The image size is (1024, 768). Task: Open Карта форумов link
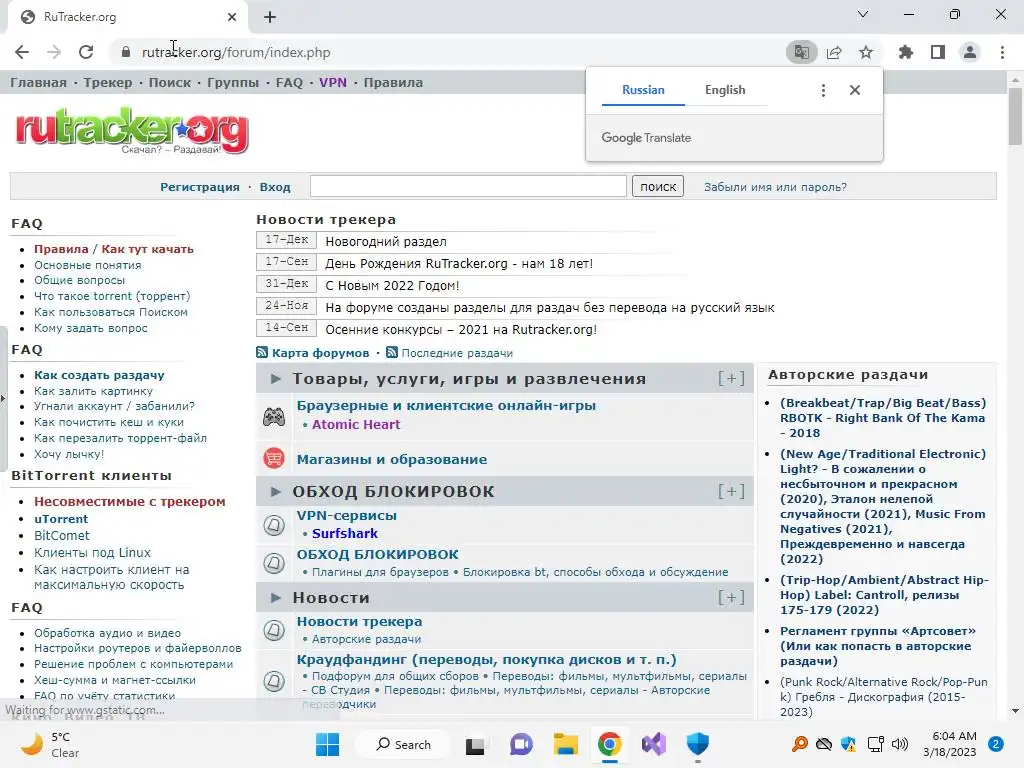[x=320, y=353]
